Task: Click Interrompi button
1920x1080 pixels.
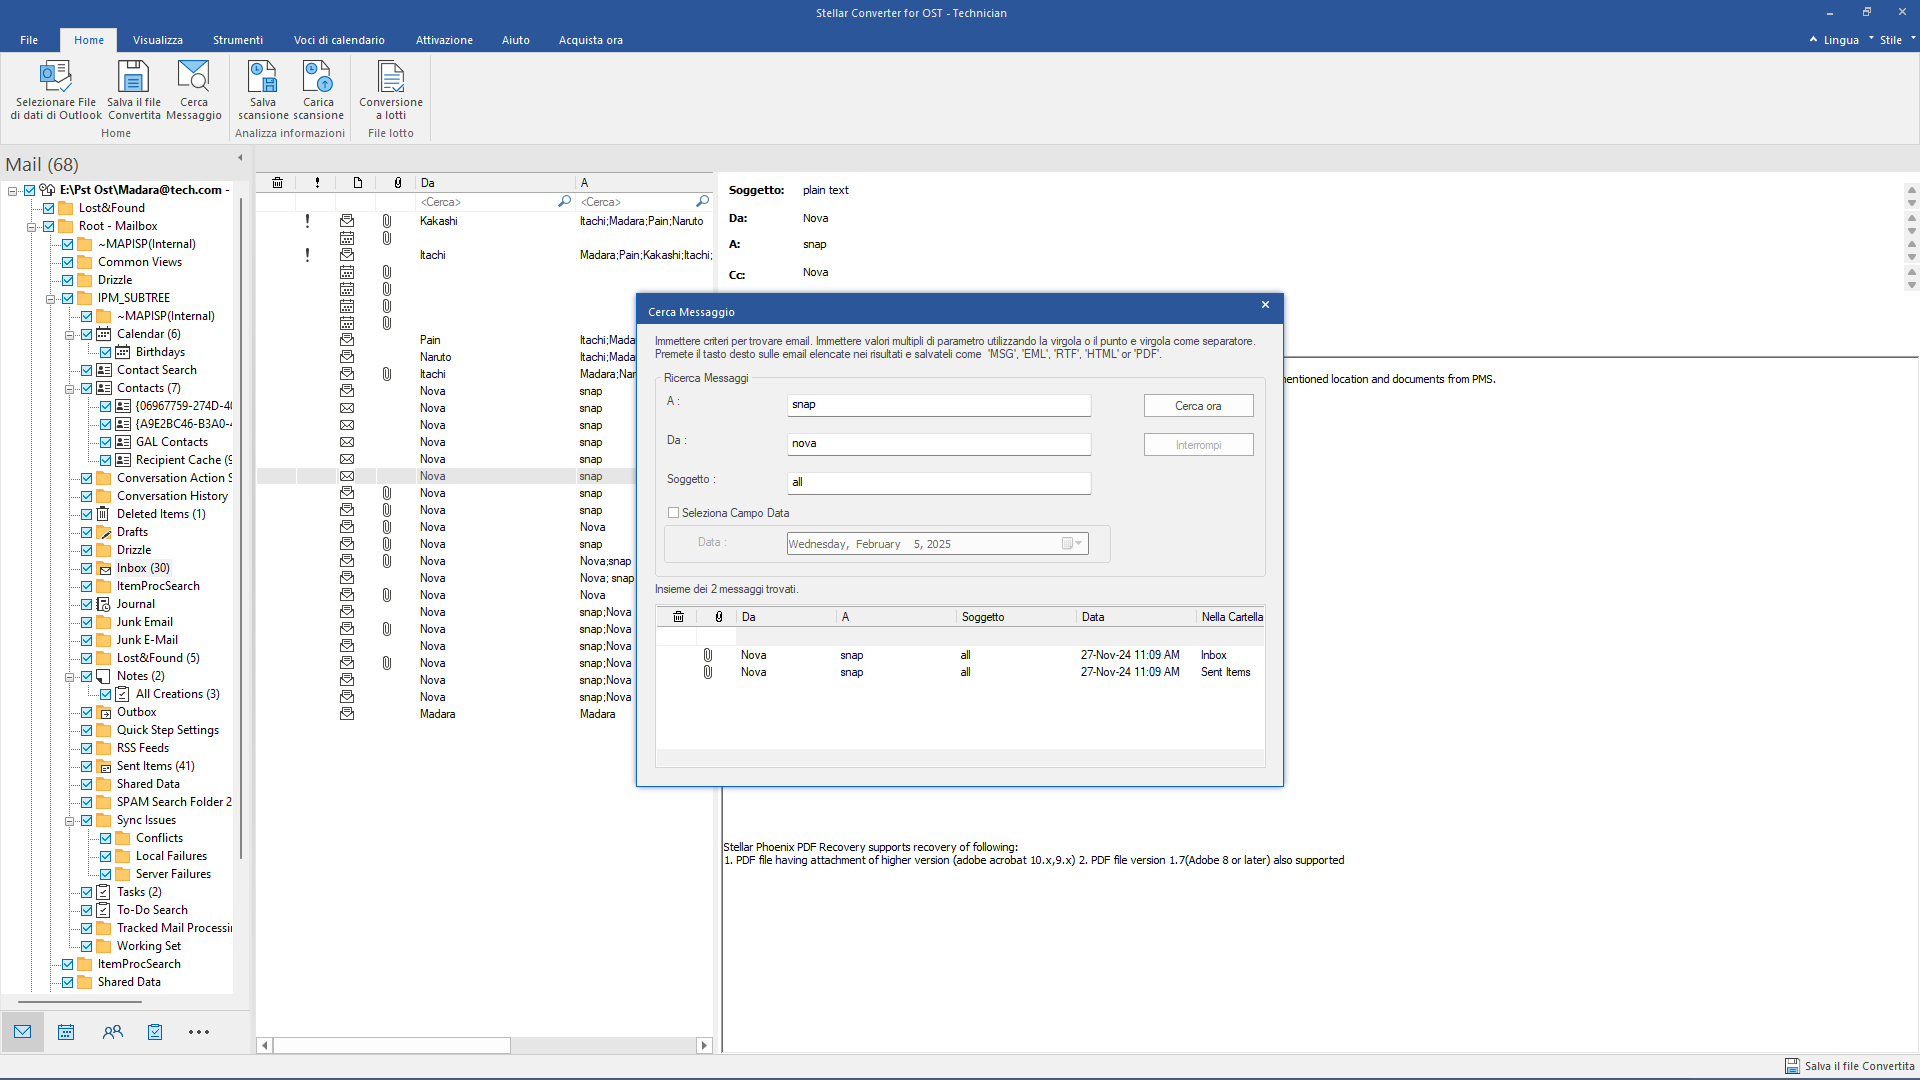Action: click(x=1198, y=445)
